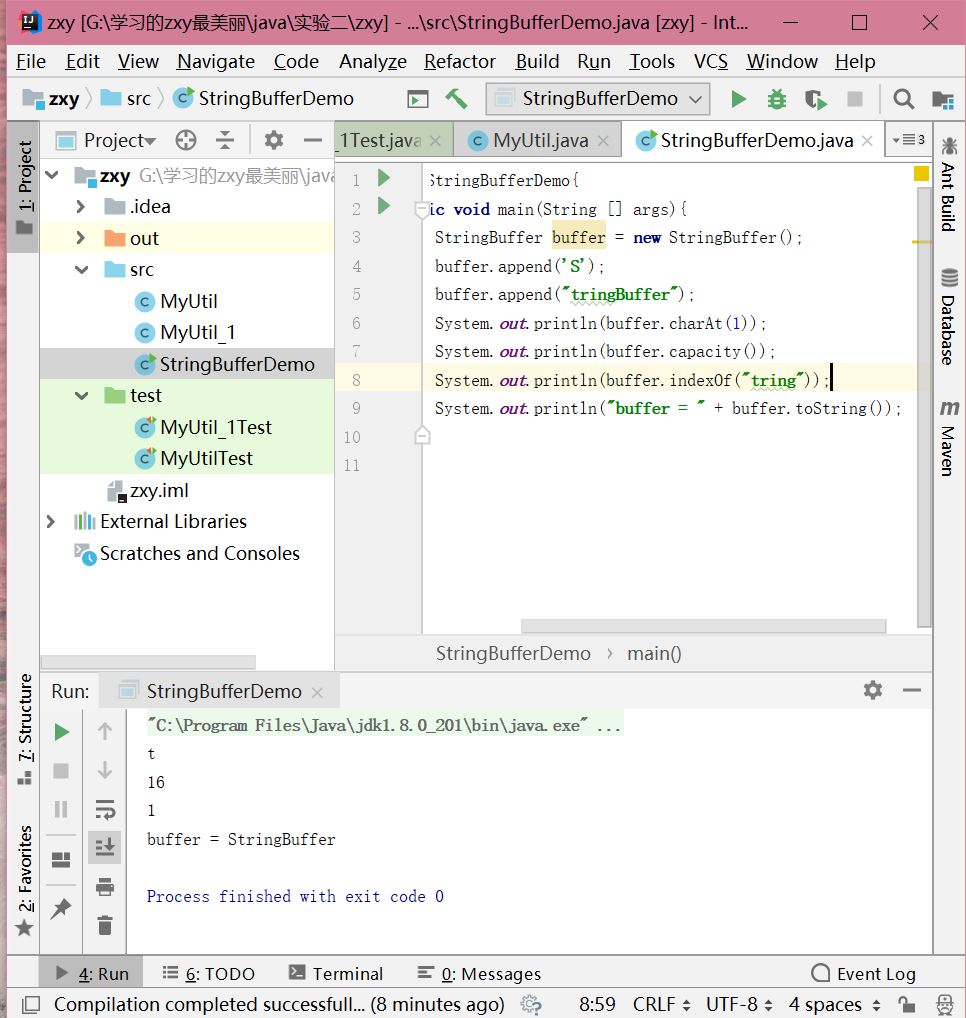Screen dimensions: 966x1018
Task: Collapse the zxy project root
Action: (x=53, y=175)
